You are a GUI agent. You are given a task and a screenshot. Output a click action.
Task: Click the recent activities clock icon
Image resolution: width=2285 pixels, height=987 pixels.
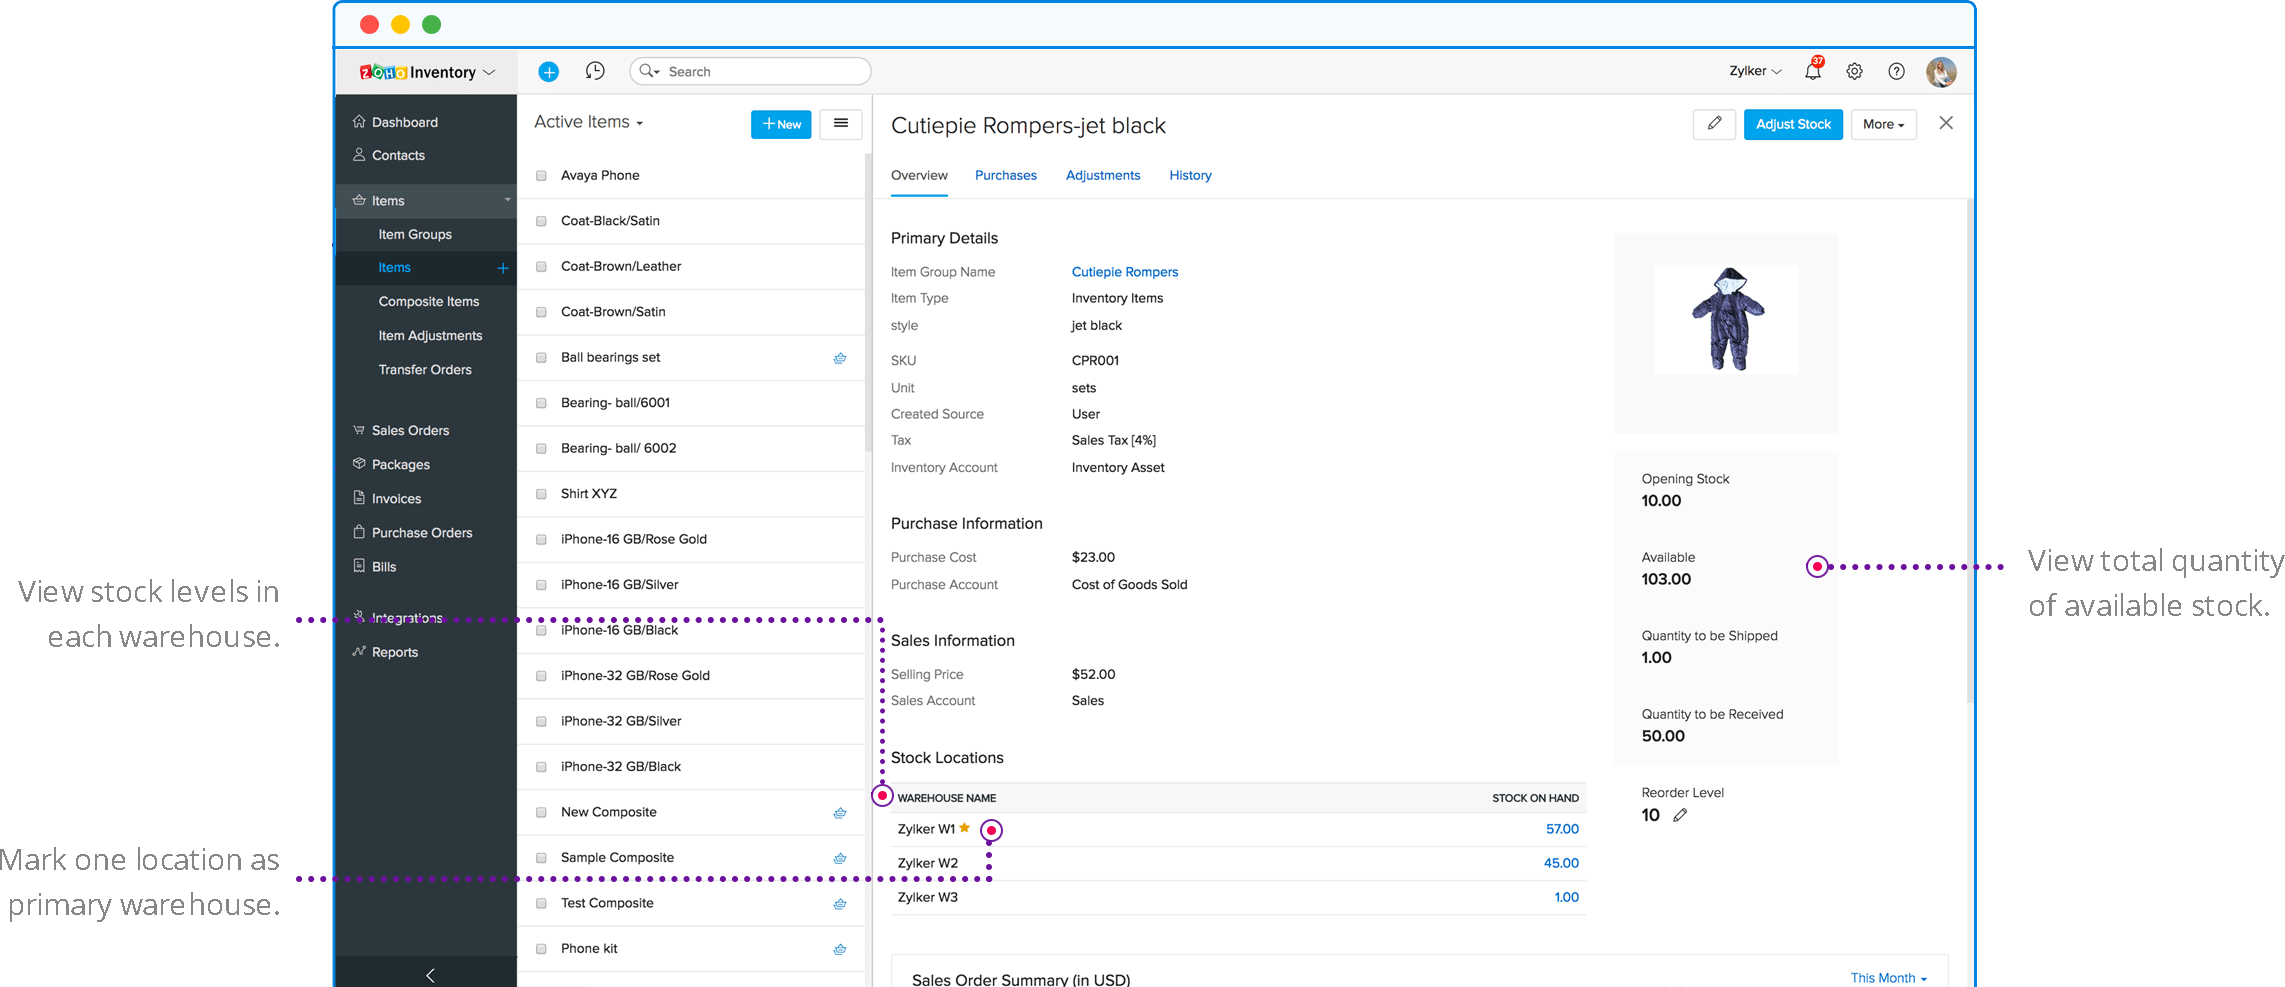[595, 71]
